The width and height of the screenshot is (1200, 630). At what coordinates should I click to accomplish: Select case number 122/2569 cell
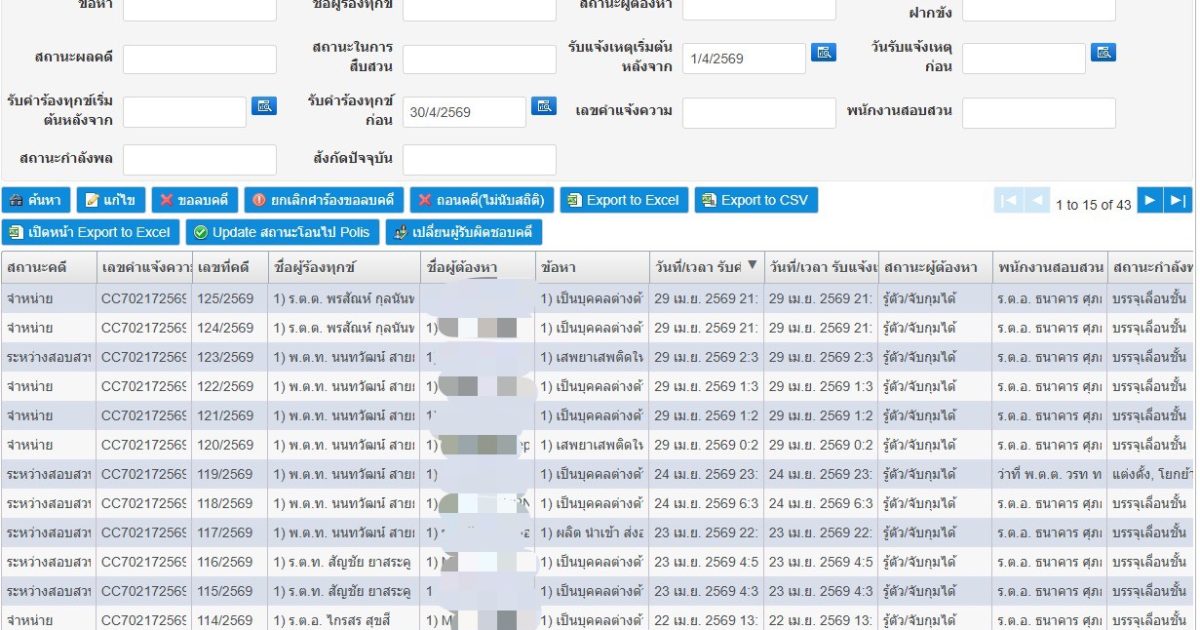[x=230, y=386]
